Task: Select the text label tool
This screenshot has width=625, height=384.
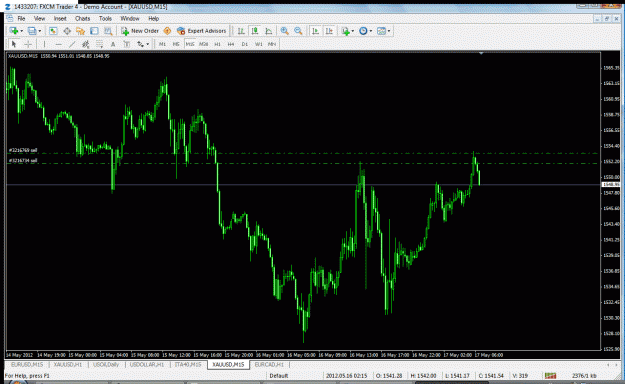Action: pyautogui.click(x=126, y=44)
